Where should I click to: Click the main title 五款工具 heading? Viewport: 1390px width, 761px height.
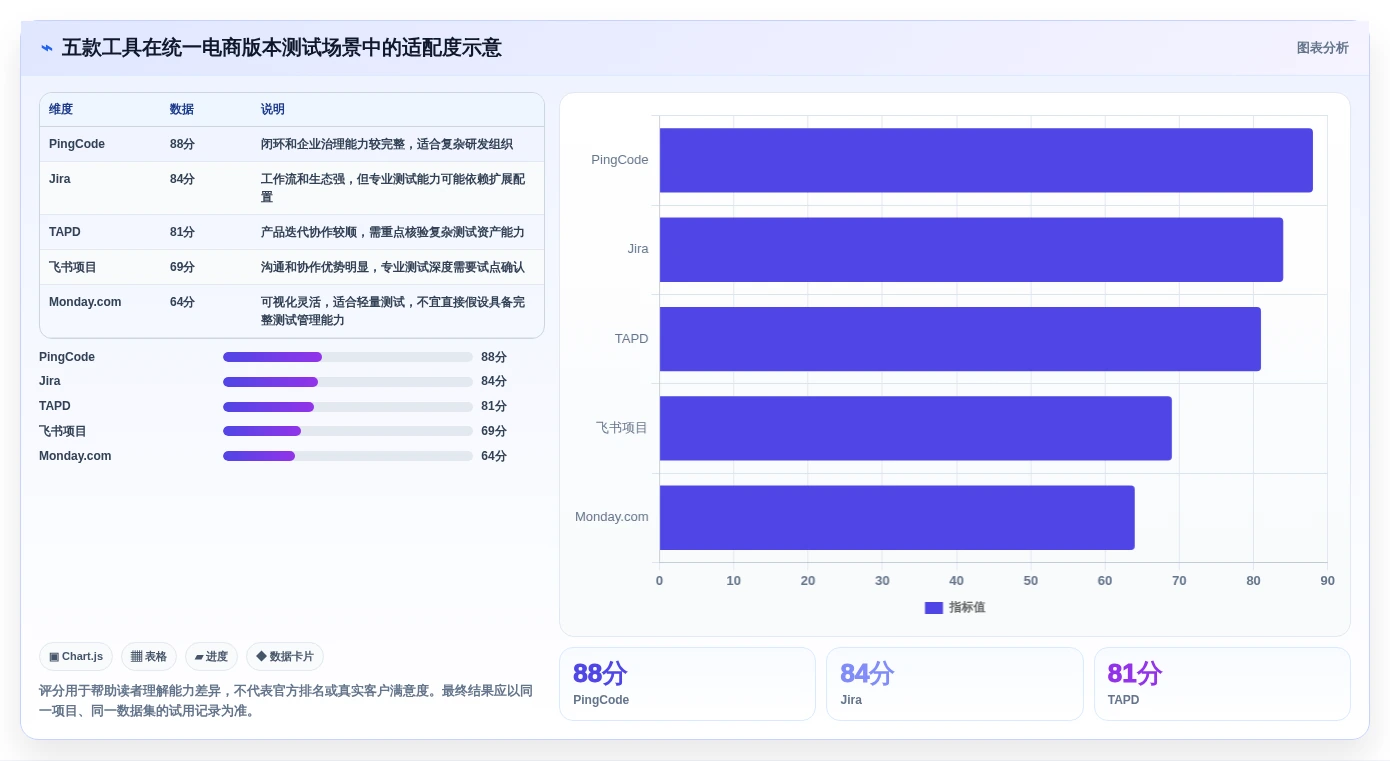click(281, 48)
